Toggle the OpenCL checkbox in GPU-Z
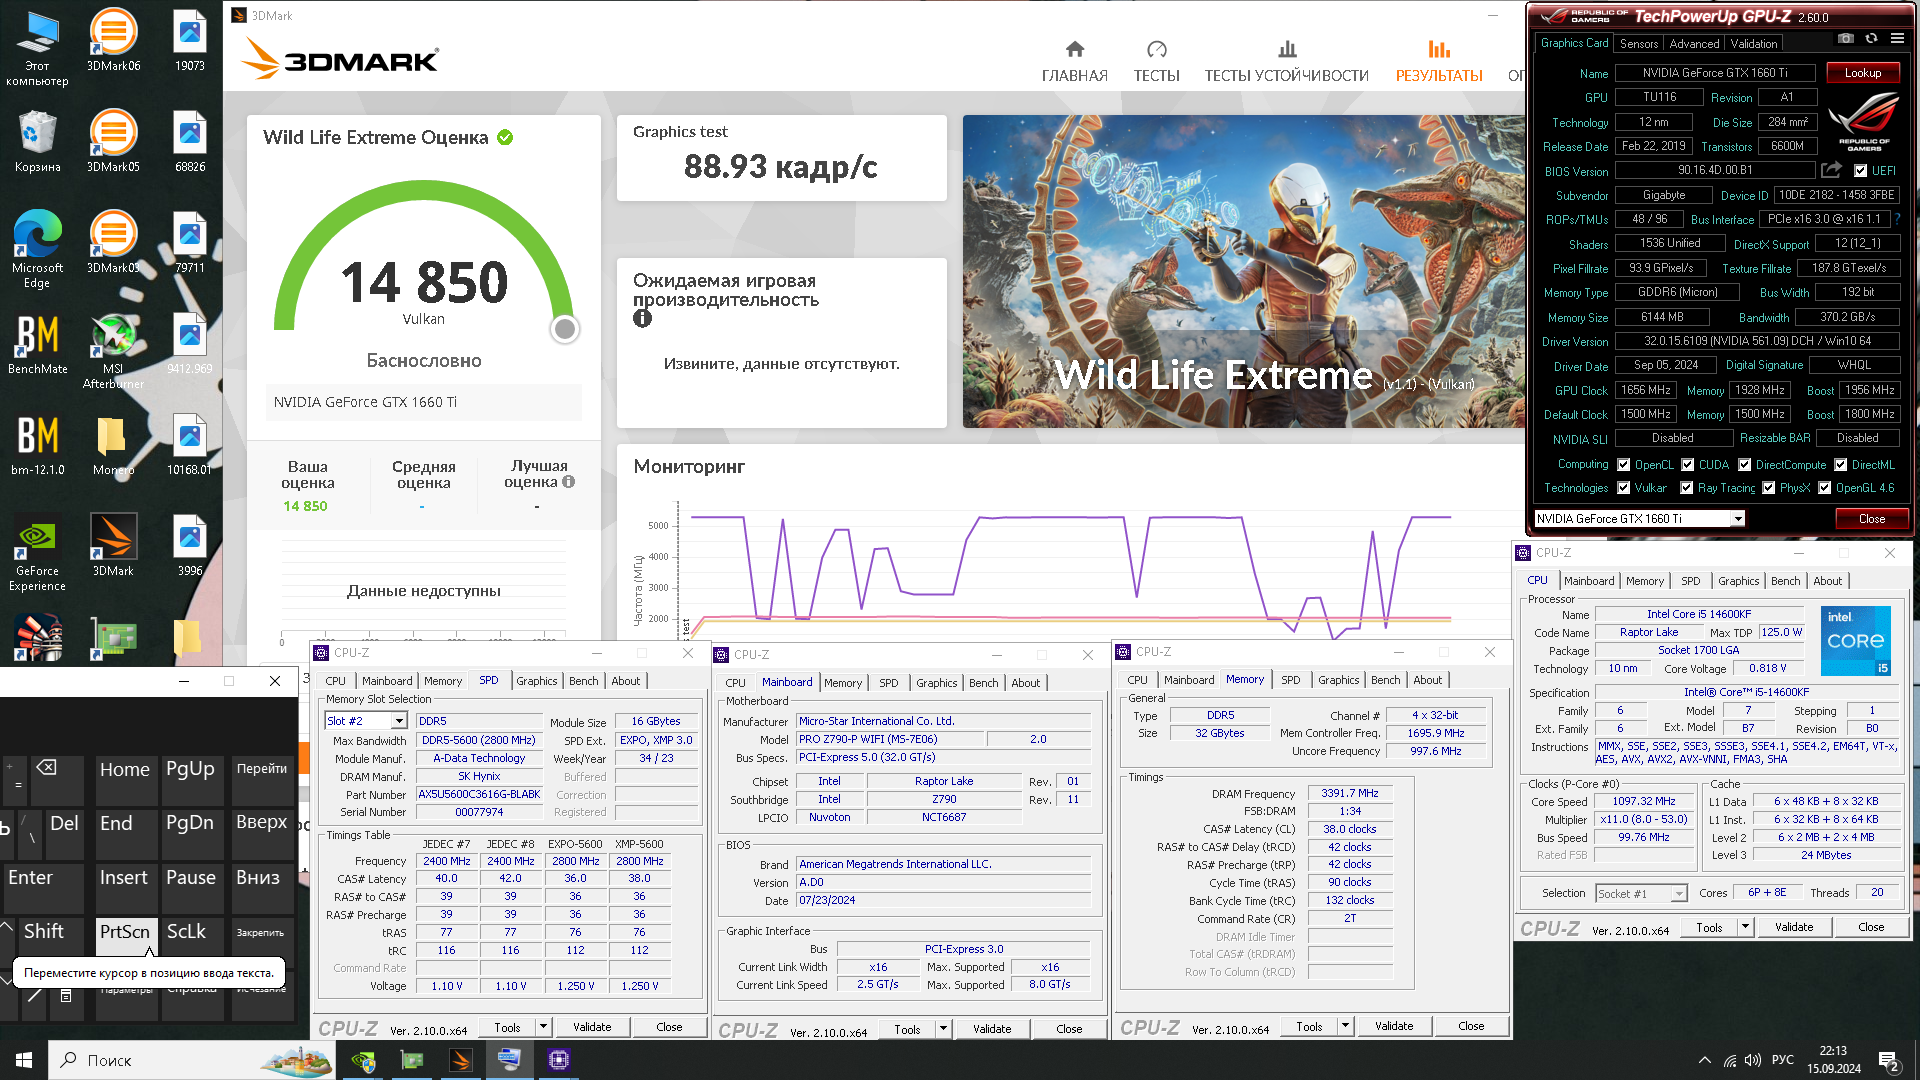Viewport: 1920px width, 1080px height. (x=1625, y=465)
